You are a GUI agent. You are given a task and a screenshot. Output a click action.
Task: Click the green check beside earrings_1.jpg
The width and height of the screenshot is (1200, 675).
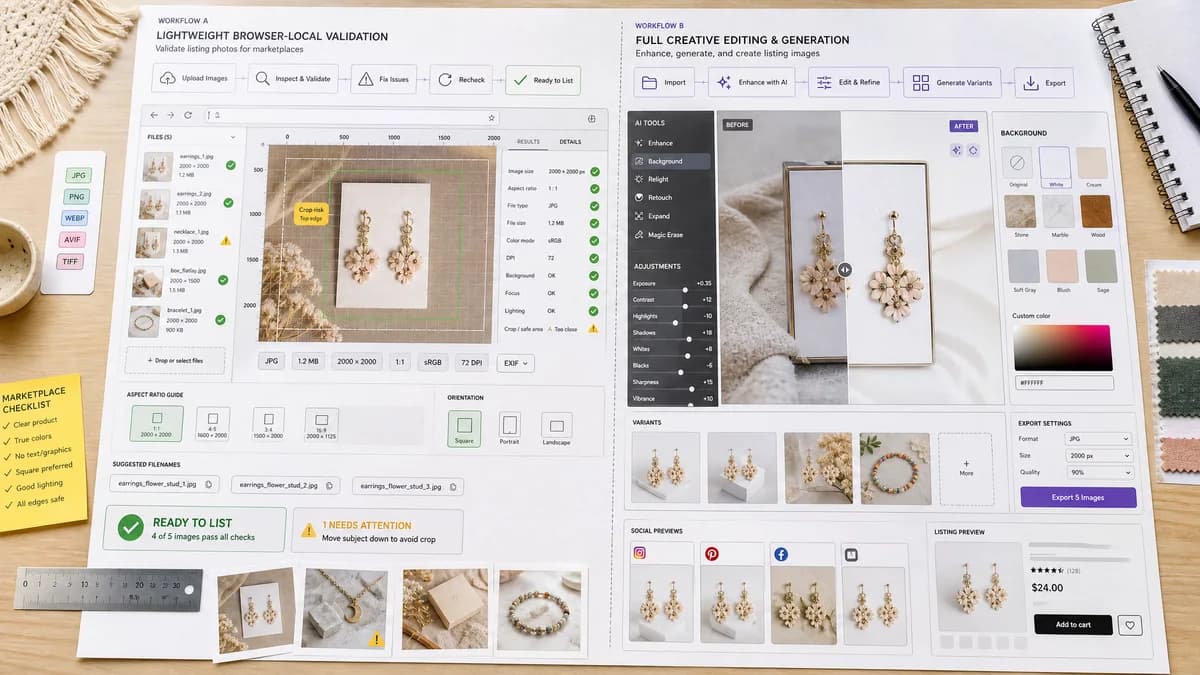[231, 166]
